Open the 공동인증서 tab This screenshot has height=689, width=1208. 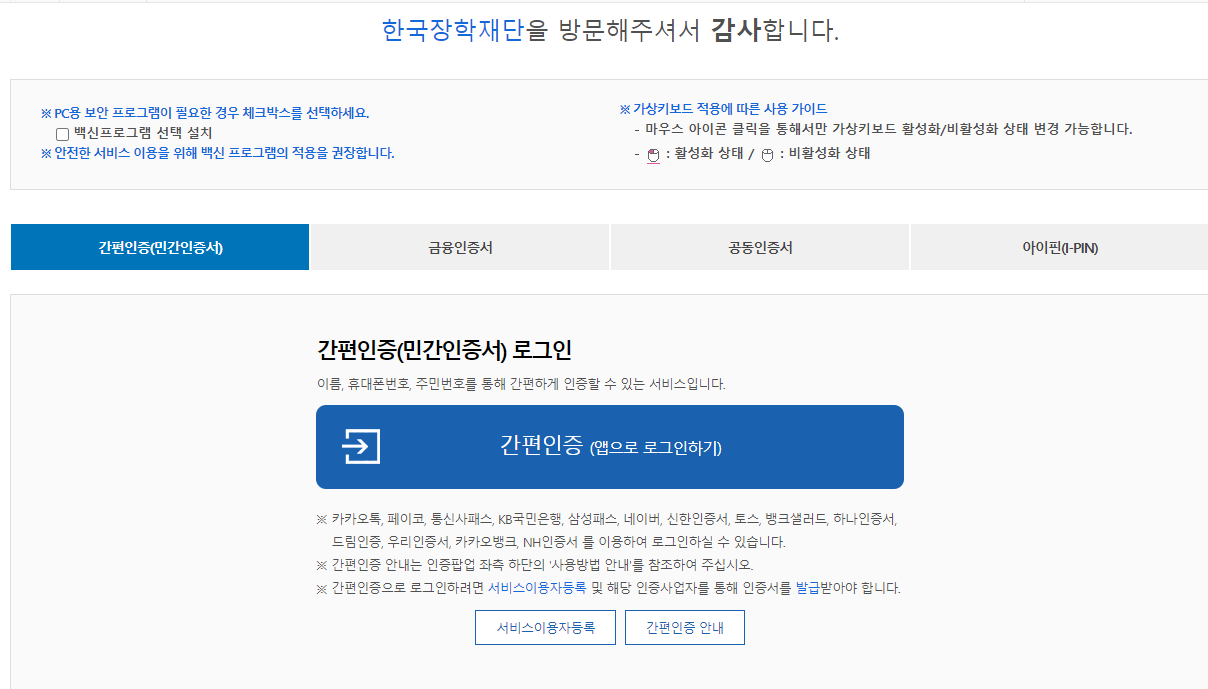[x=759, y=246]
